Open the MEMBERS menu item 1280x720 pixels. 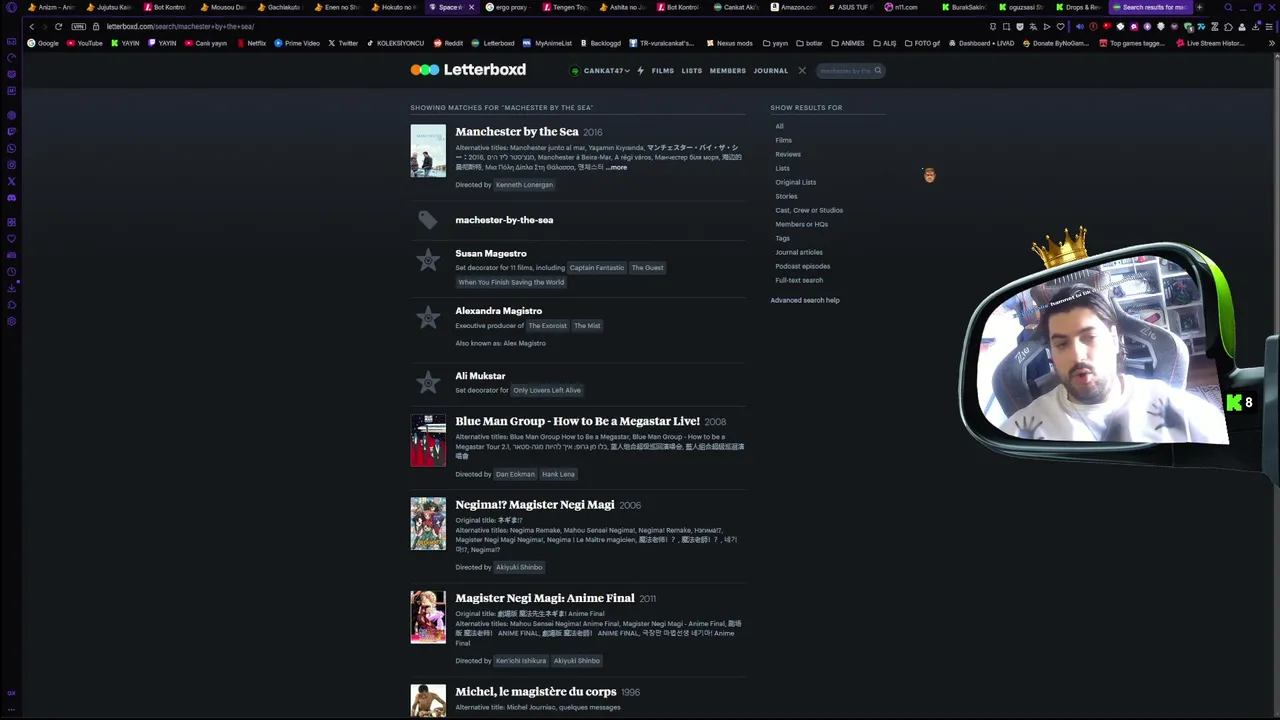(728, 71)
